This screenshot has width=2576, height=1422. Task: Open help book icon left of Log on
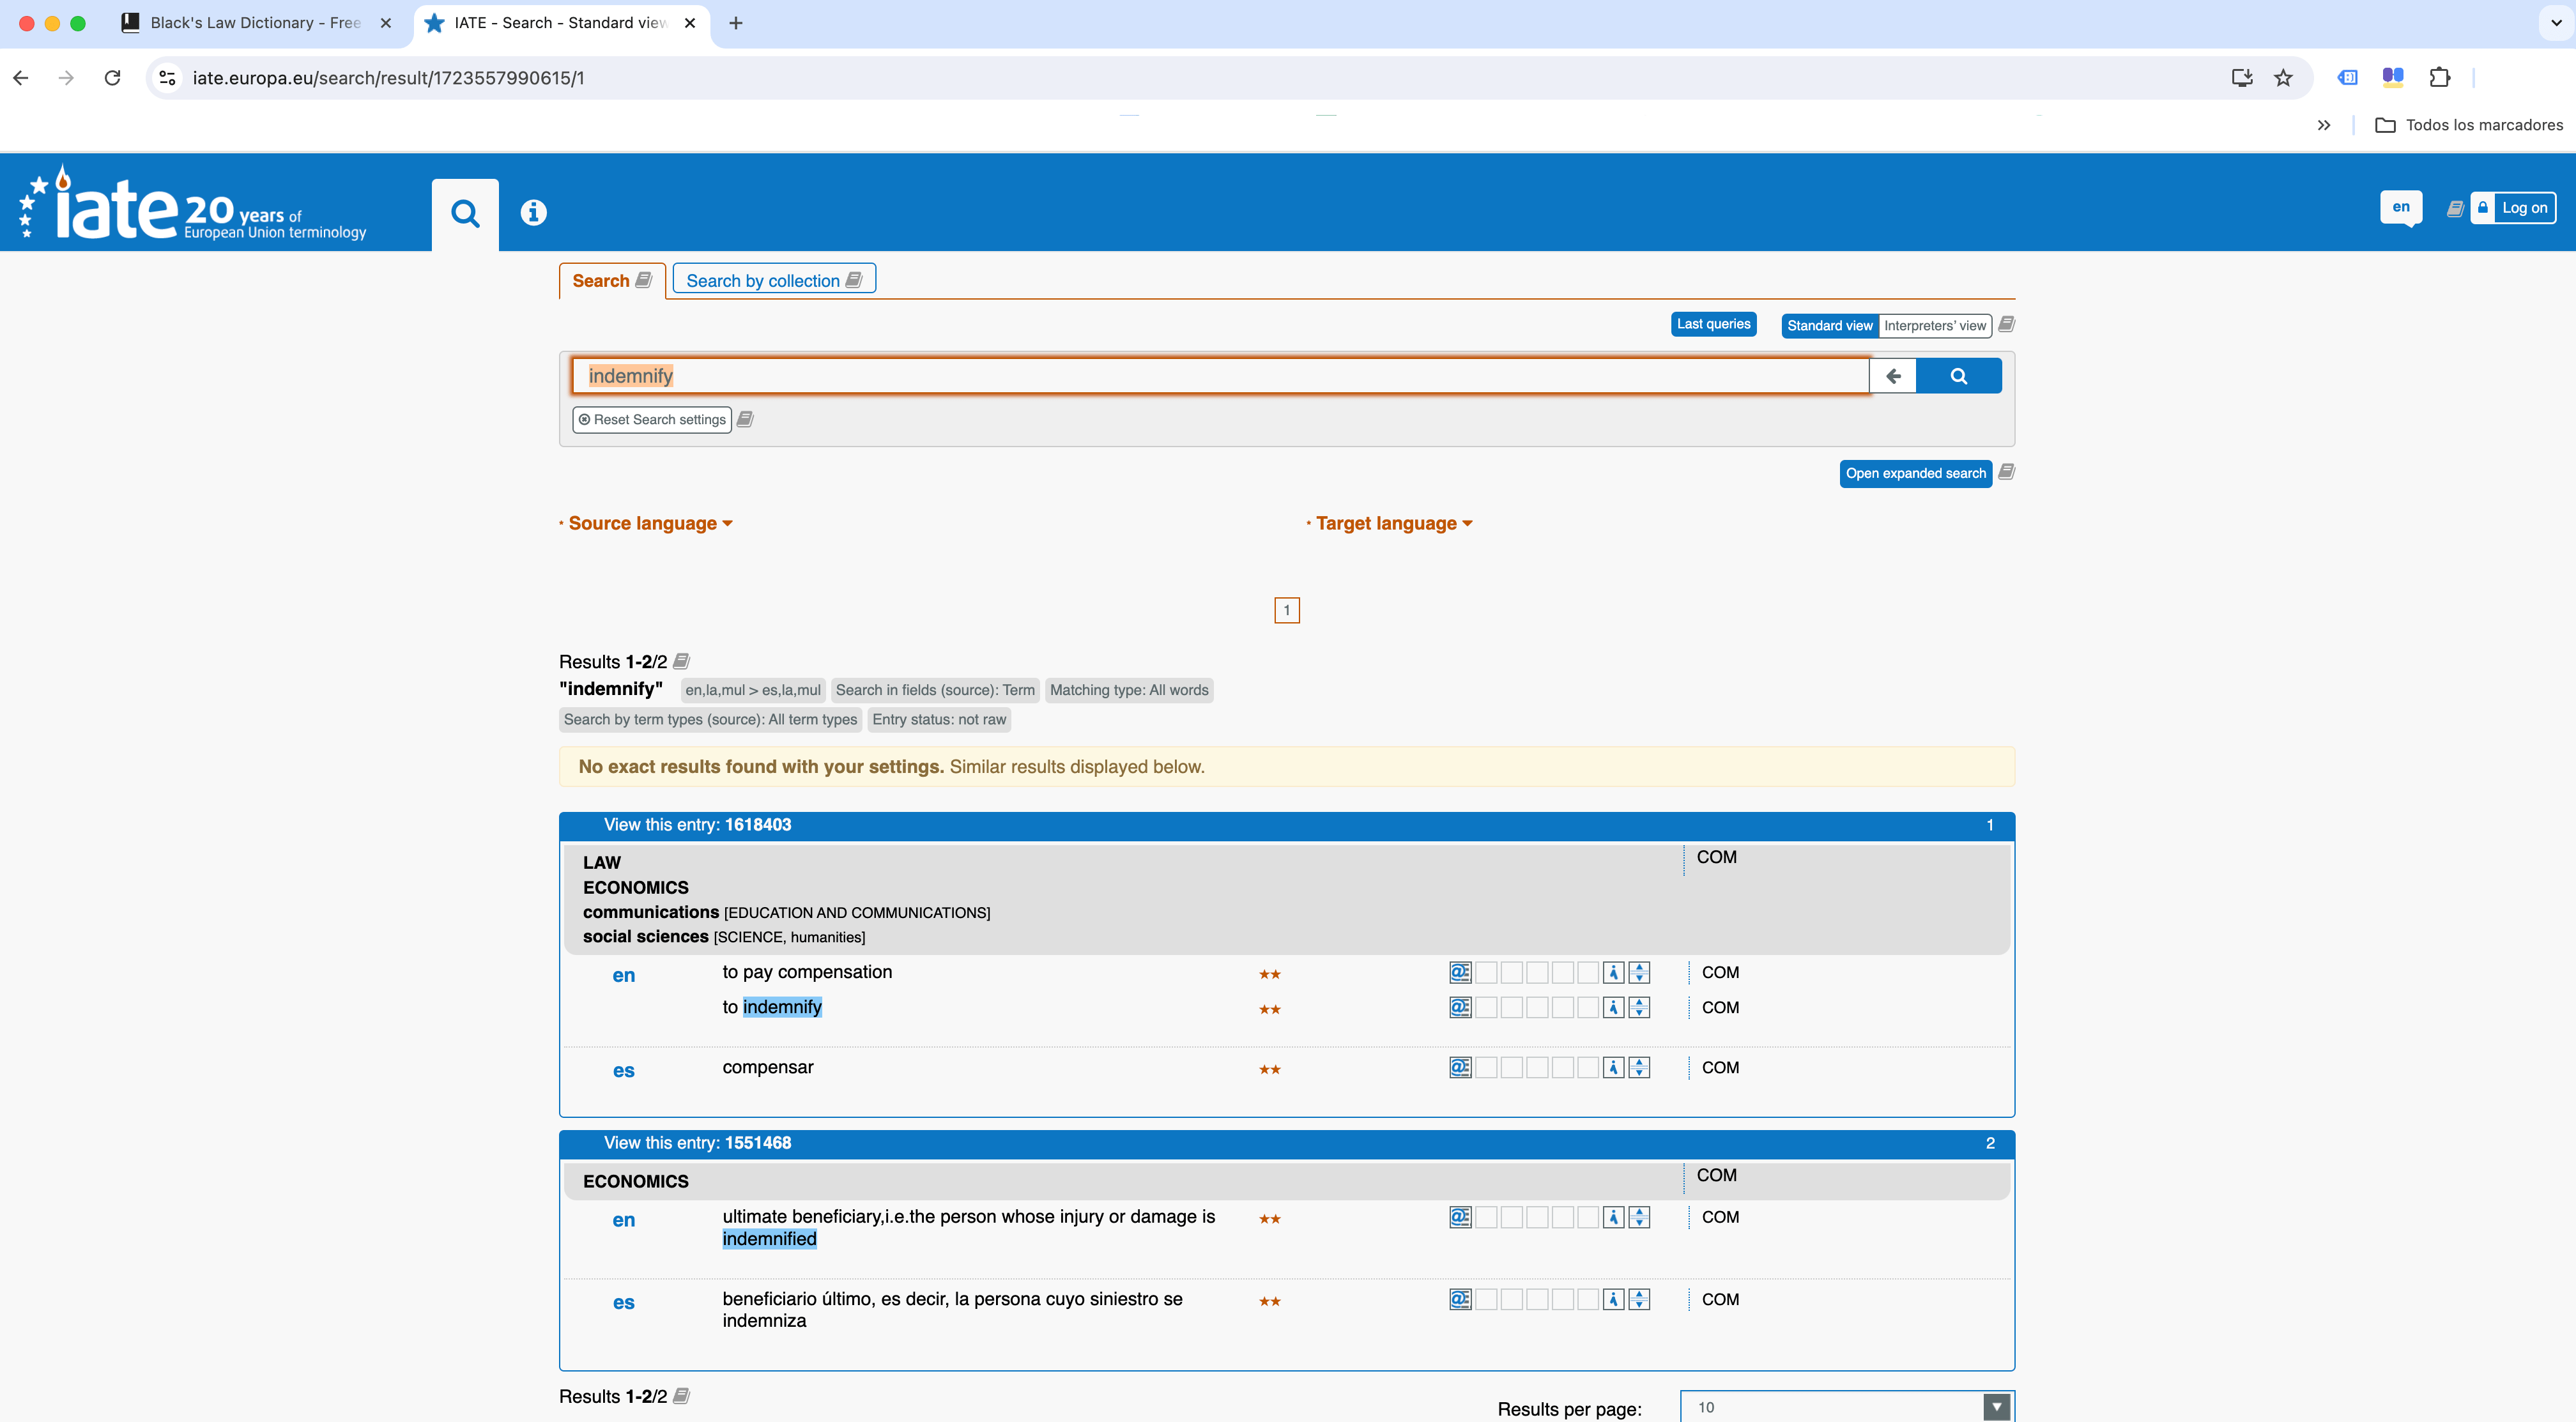(x=2454, y=208)
